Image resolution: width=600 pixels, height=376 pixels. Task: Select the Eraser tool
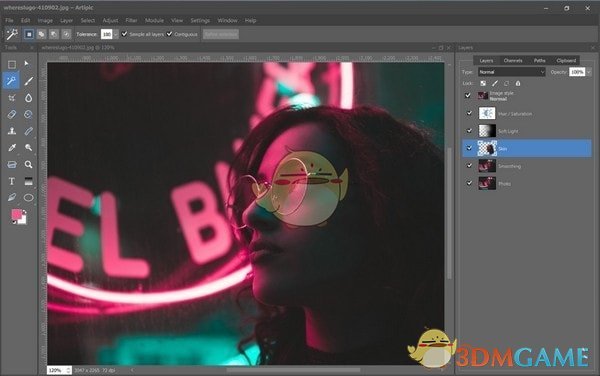click(12, 114)
